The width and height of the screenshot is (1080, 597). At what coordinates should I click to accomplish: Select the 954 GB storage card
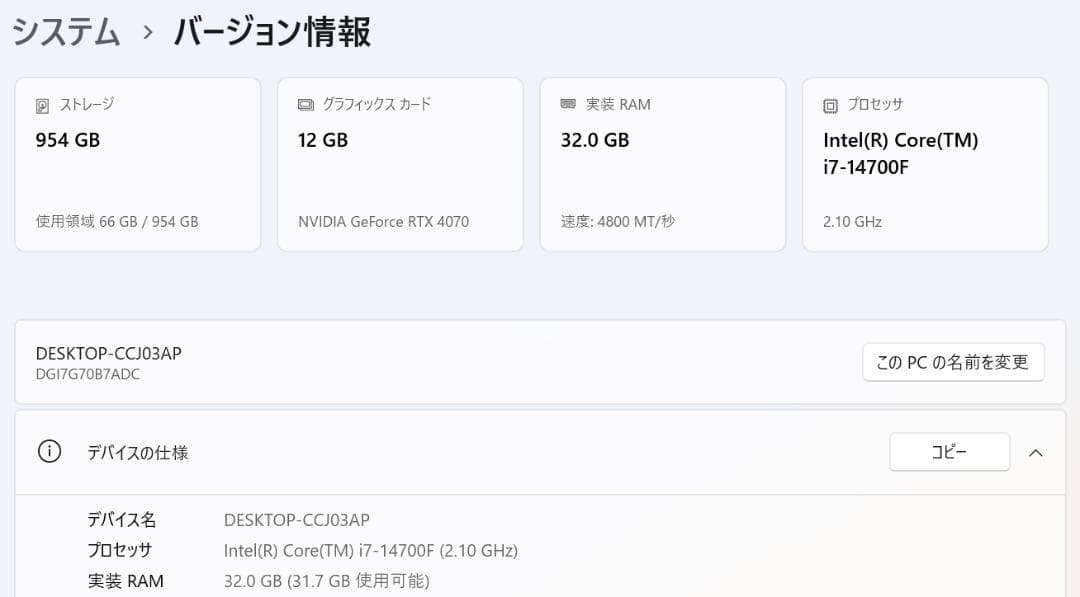click(137, 163)
